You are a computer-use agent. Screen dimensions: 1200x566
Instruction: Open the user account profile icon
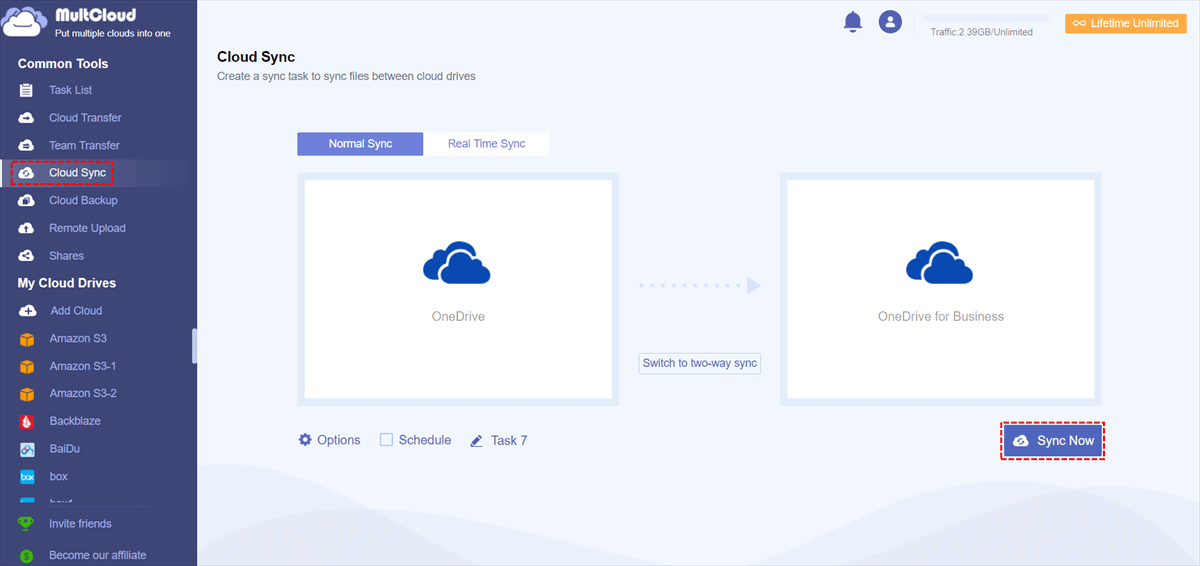click(x=890, y=22)
